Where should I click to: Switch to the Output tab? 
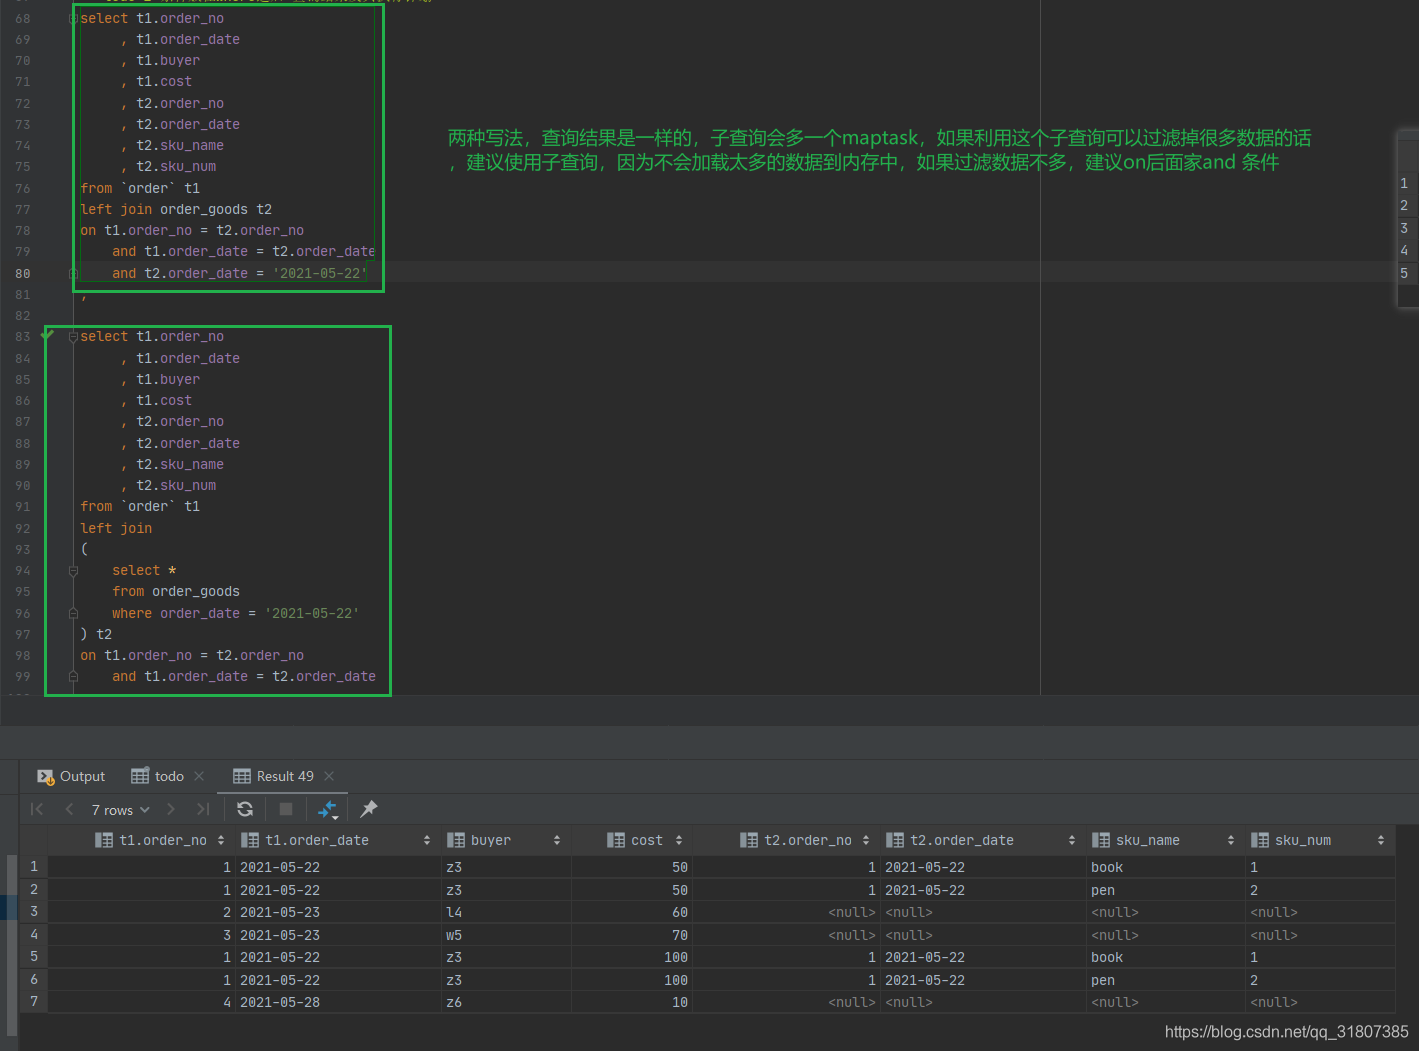pyautogui.click(x=71, y=776)
